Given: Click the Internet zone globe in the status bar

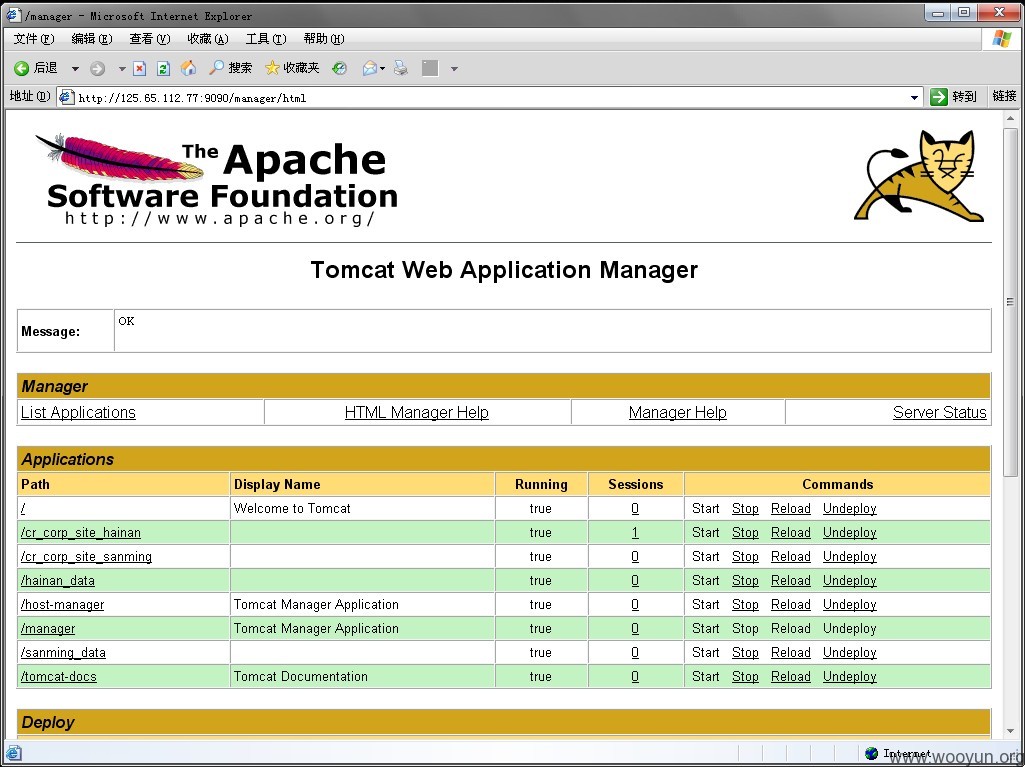Looking at the screenshot, I should (x=871, y=753).
